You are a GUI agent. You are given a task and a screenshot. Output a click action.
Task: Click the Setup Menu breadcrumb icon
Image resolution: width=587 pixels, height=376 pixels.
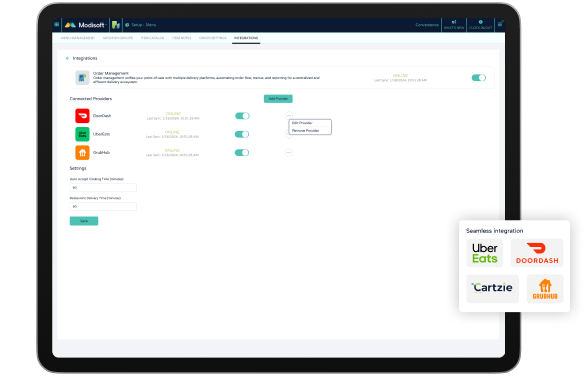pos(127,25)
